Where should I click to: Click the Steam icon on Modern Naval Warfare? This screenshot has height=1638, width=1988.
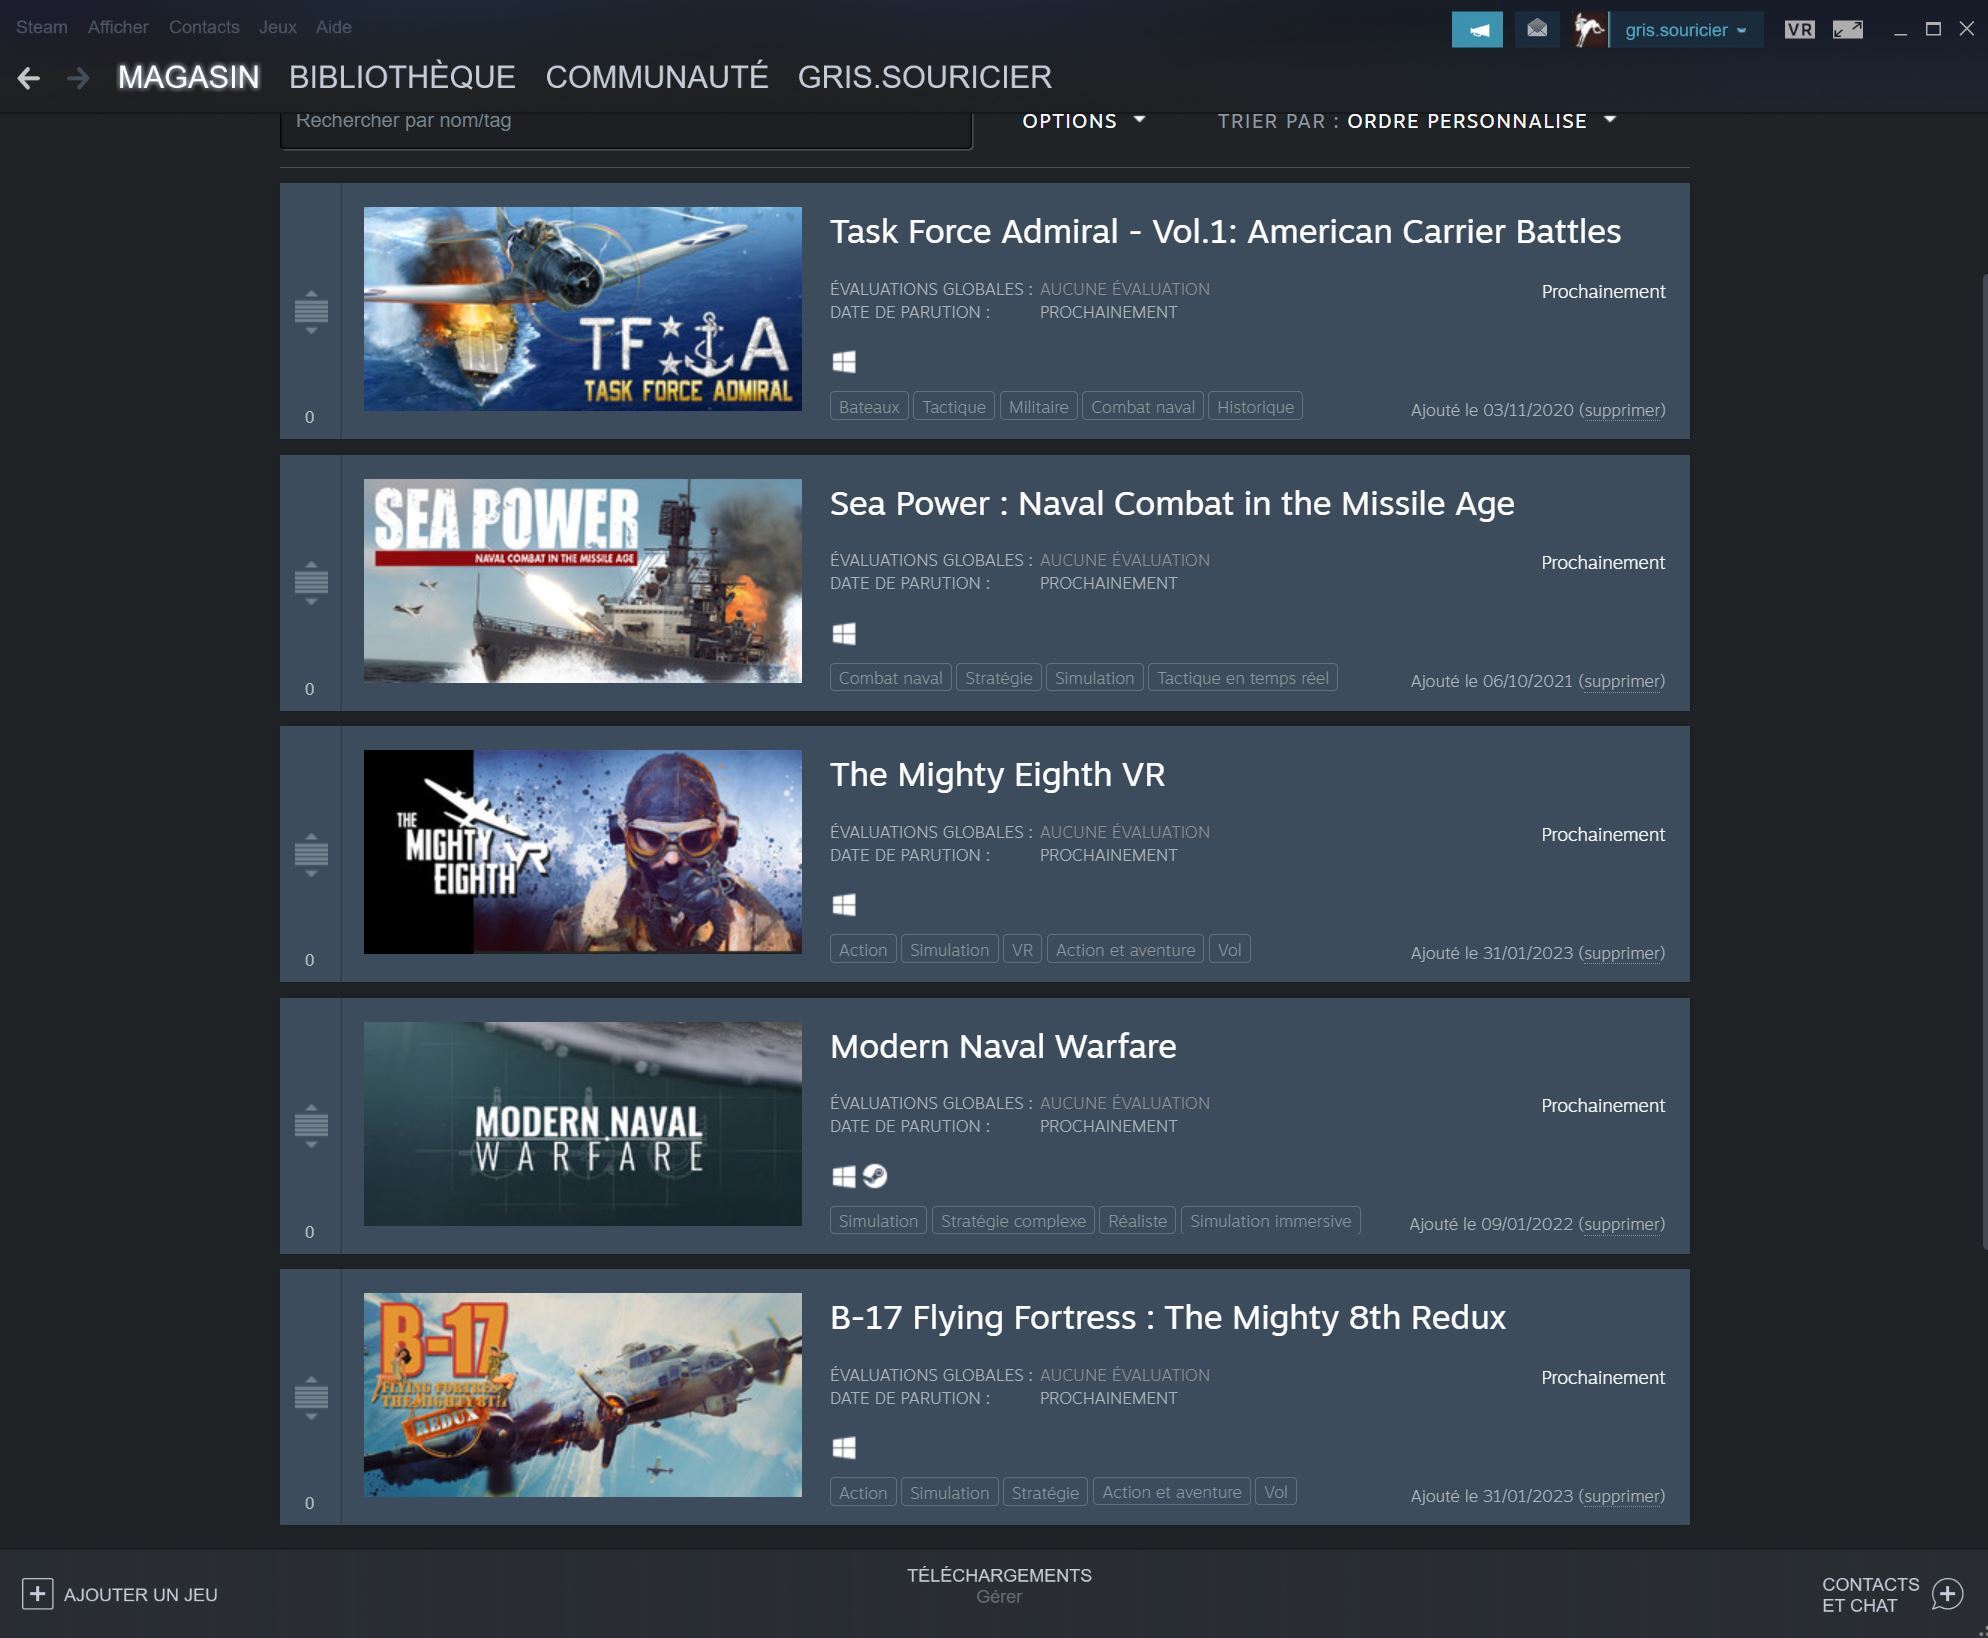[875, 1176]
